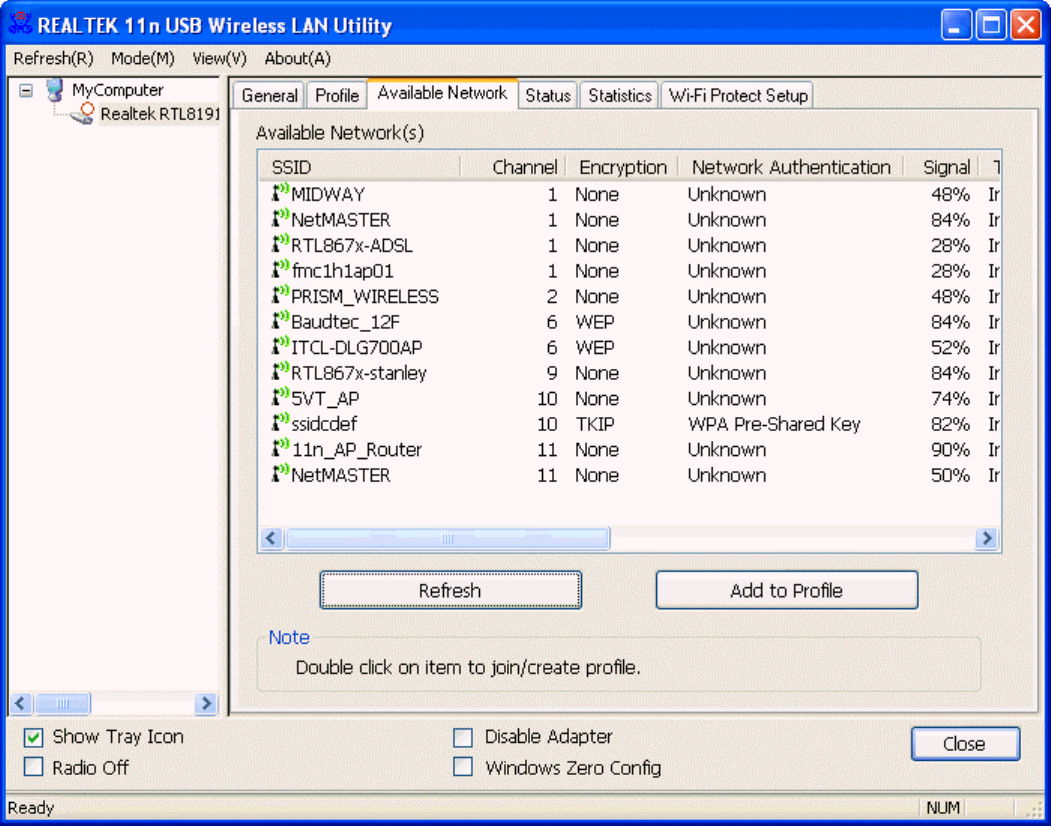Enable Windows Zero Config checkbox
Viewport: 1051px width, 826px height.
[462, 767]
